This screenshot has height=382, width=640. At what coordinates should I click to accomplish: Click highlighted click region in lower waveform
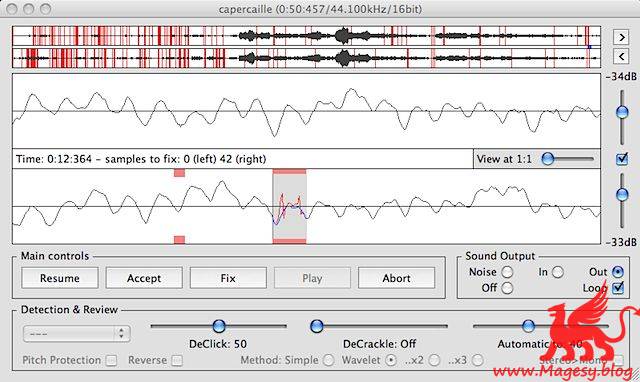(289, 207)
